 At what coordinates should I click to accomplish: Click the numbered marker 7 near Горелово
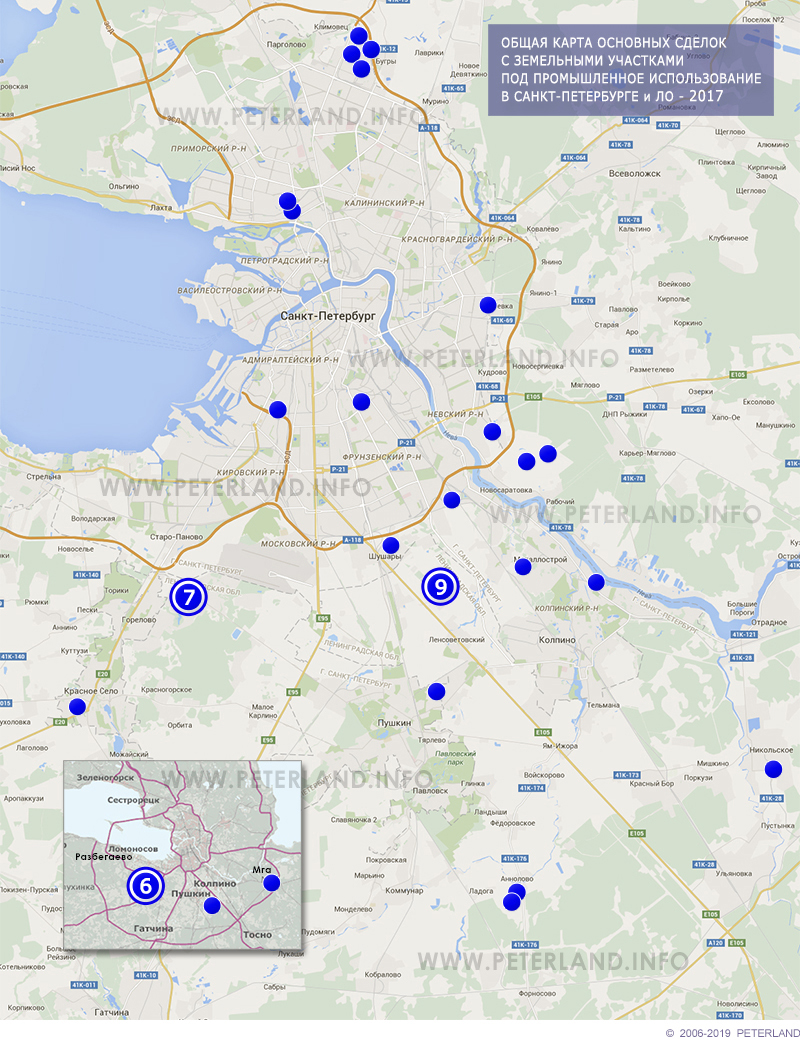pyautogui.click(x=188, y=597)
